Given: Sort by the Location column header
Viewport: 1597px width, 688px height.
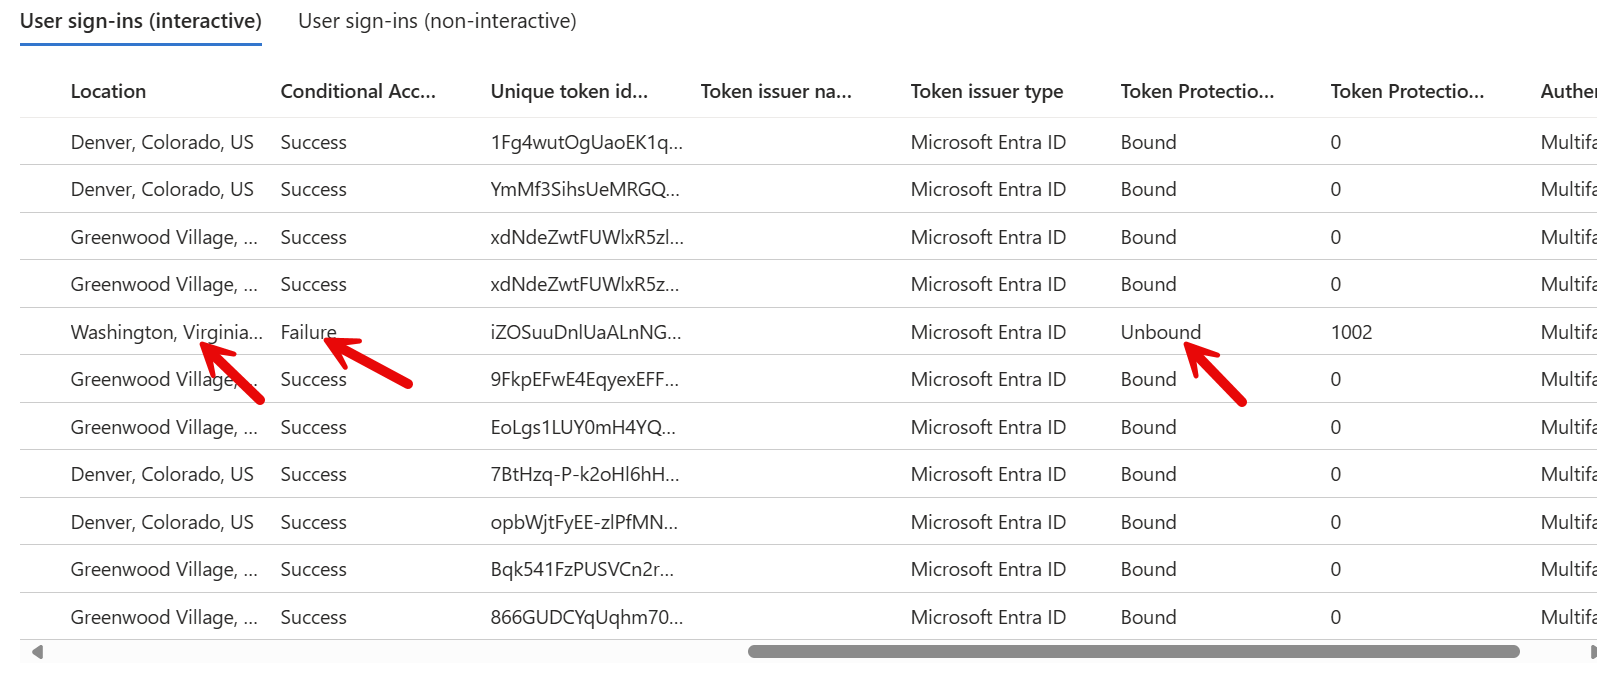Looking at the screenshot, I should pyautogui.click(x=108, y=91).
